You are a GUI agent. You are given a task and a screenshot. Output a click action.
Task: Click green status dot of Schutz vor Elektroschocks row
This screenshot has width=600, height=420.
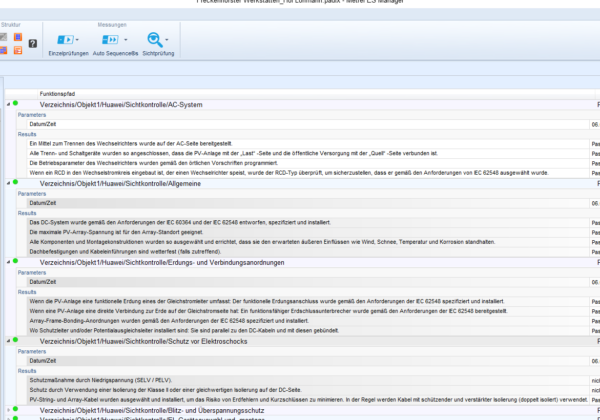tap(15, 339)
